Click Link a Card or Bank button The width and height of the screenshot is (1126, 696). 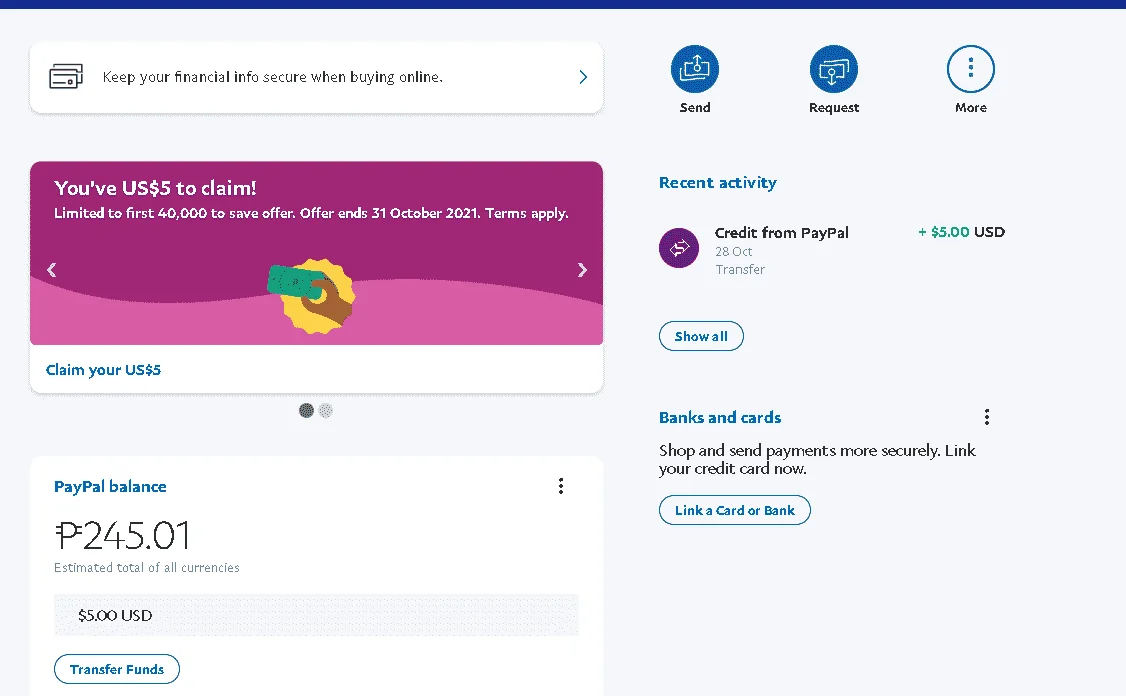[x=735, y=510]
